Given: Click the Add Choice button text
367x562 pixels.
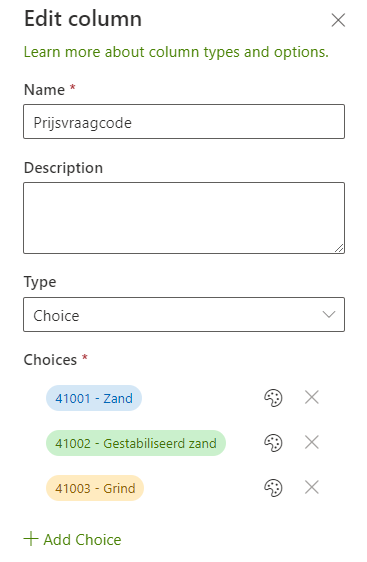Looking at the screenshot, I should (x=82, y=539).
